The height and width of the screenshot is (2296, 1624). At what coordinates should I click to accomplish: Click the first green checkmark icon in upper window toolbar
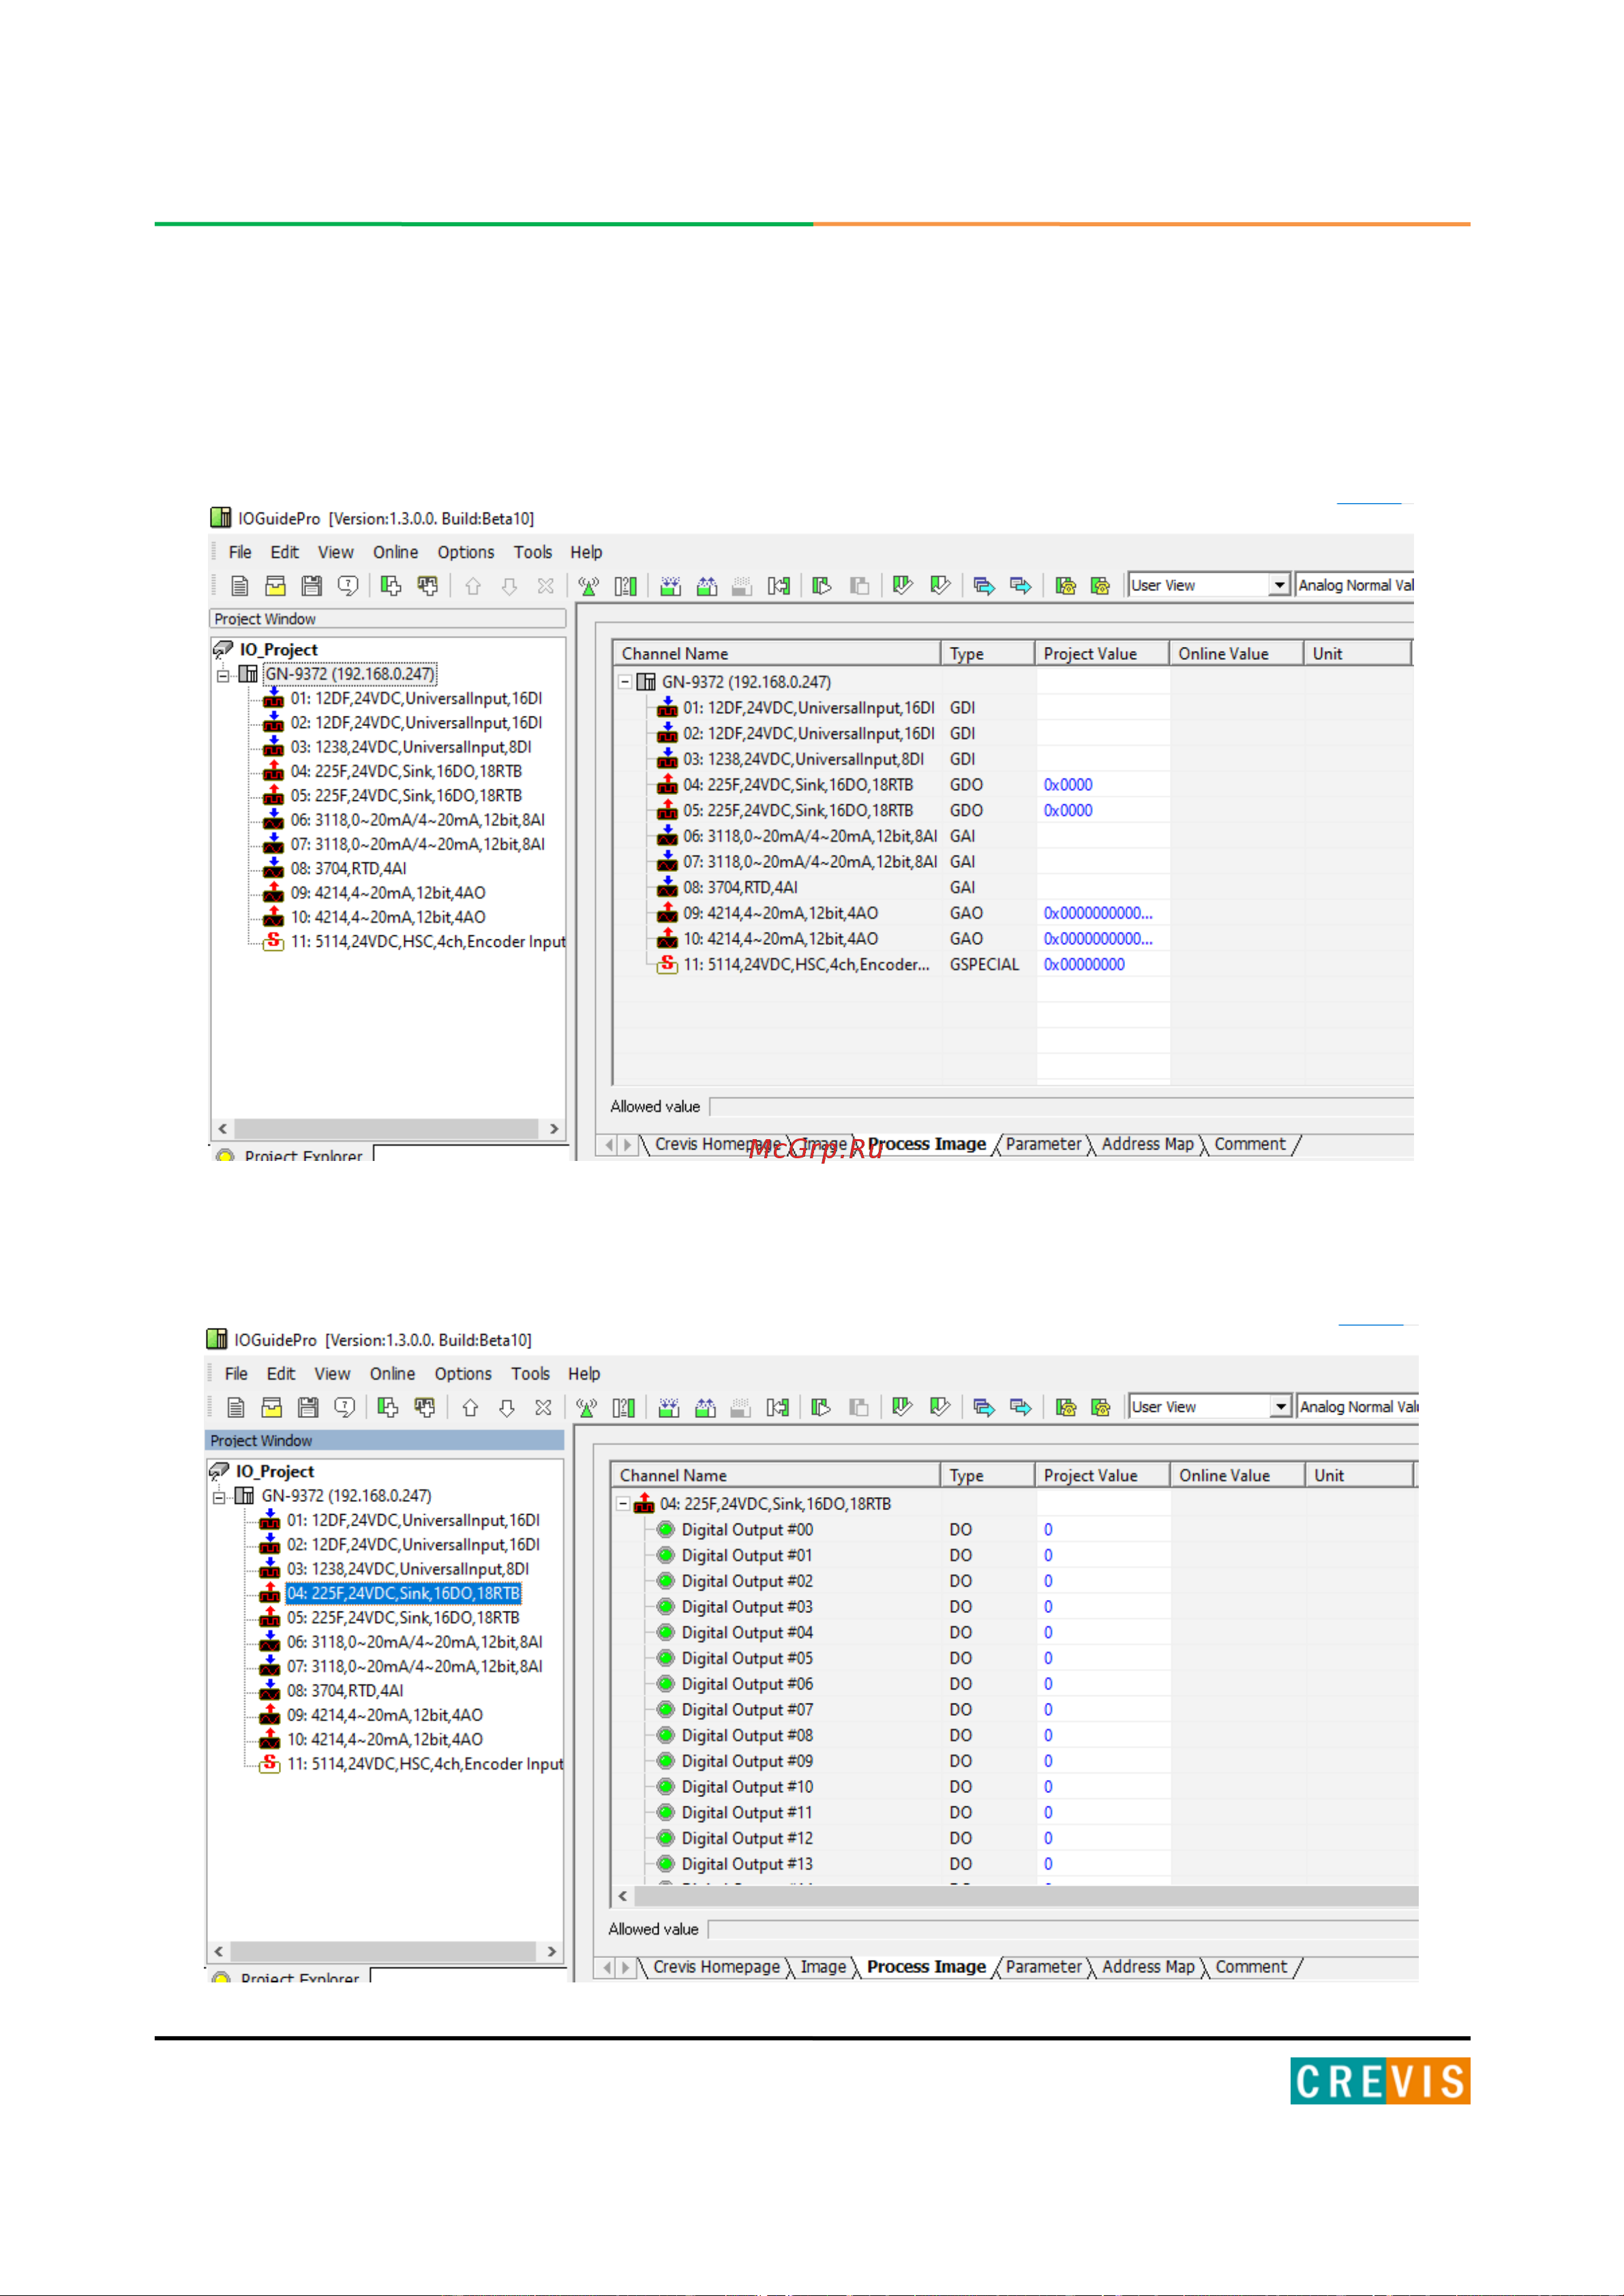coord(902,586)
